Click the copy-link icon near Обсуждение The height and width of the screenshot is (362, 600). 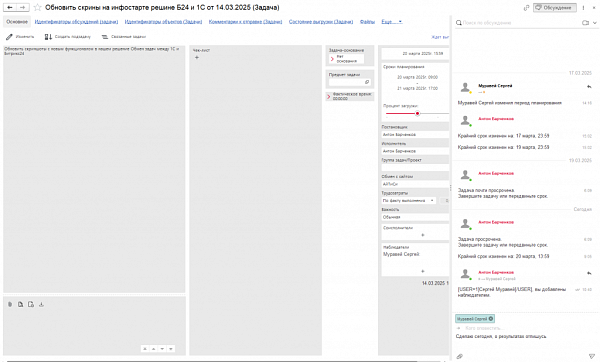[526, 8]
